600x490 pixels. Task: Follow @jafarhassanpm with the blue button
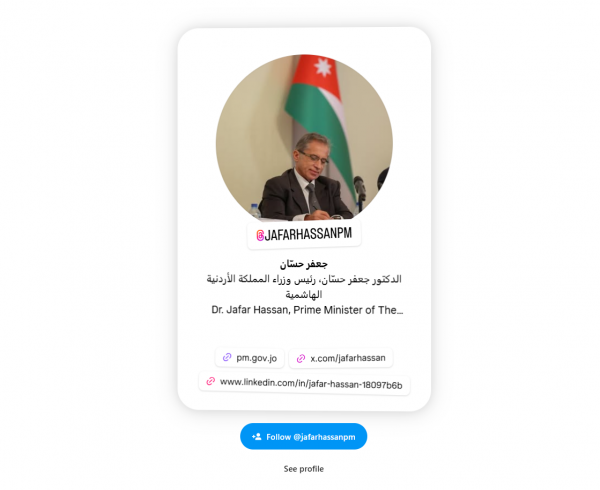[303, 436]
